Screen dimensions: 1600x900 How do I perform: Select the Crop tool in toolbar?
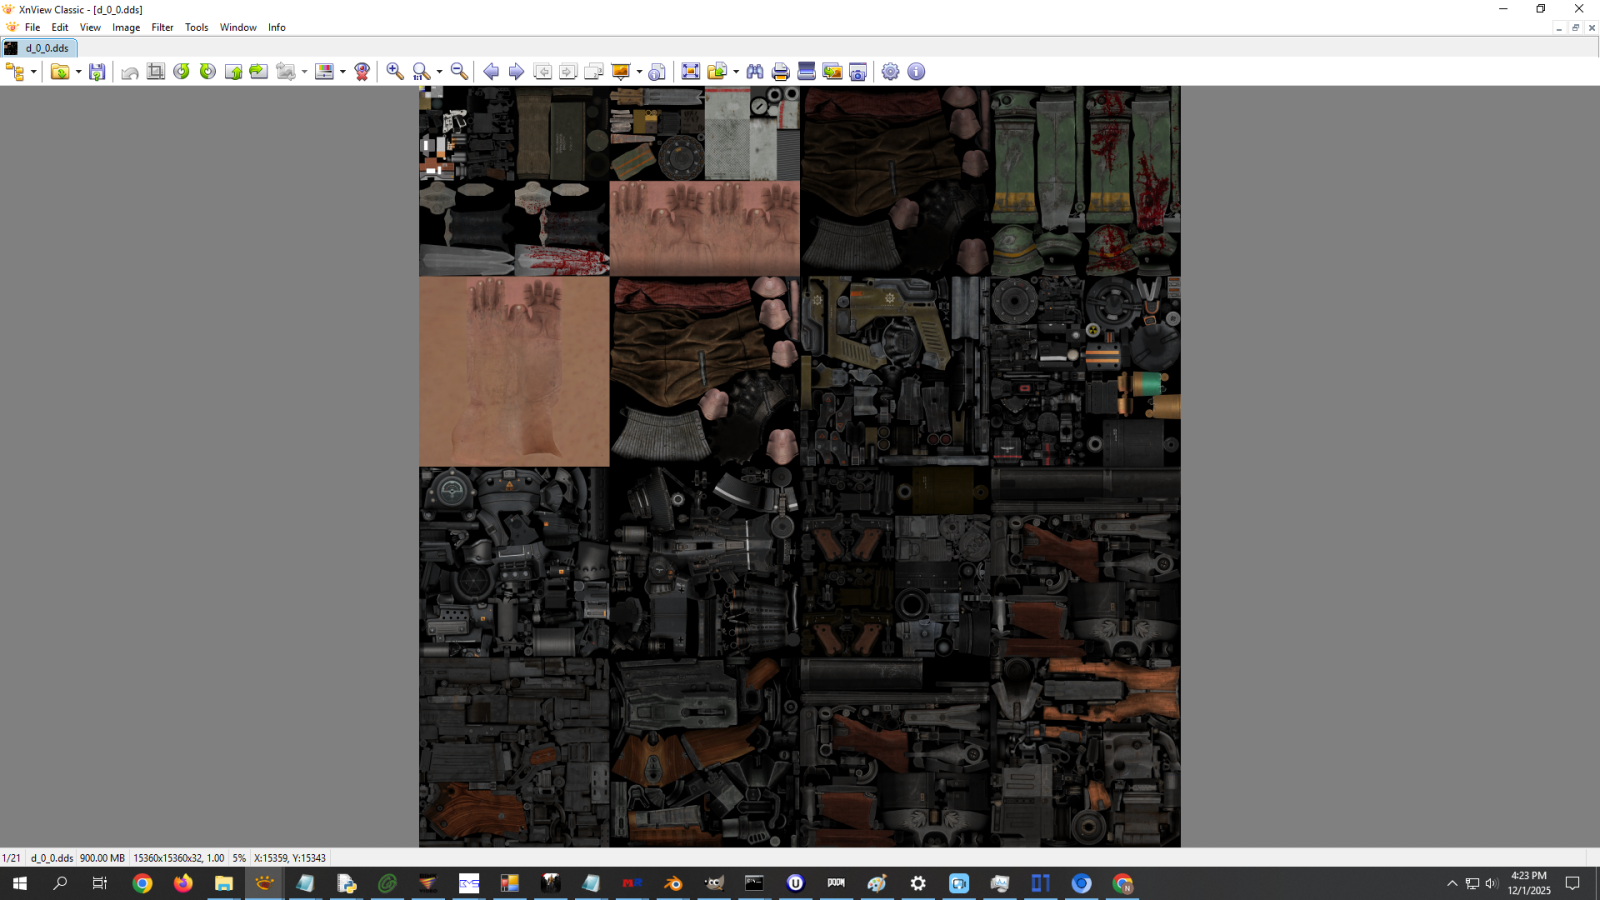click(x=156, y=72)
